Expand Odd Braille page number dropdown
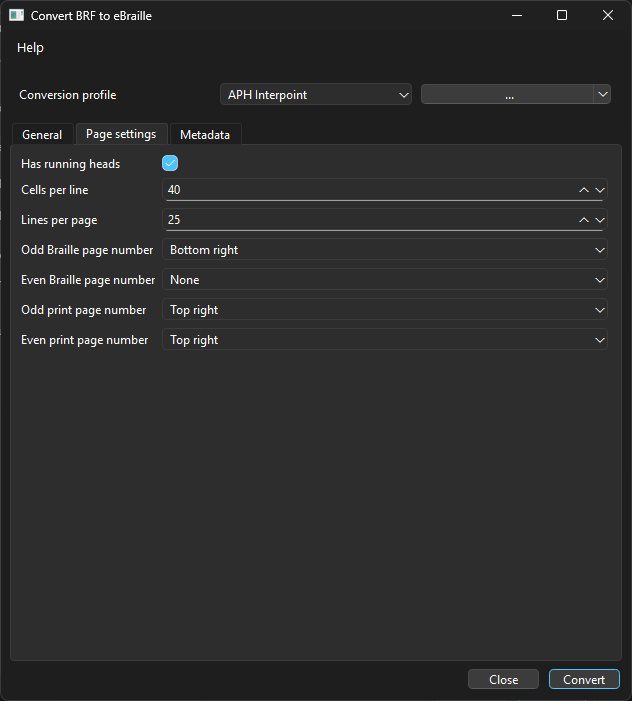Image resolution: width=632 pixels, height=701 pixels. click(384, 250)
